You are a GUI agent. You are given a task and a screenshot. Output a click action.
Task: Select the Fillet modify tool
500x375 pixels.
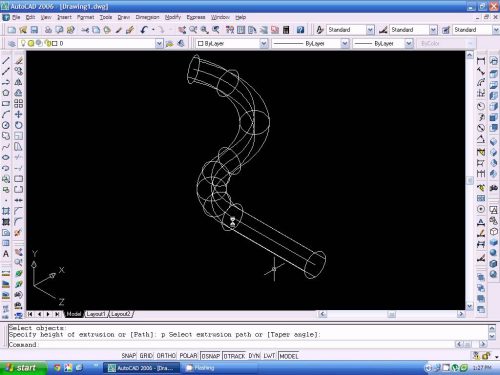pyautogui.click(x=18, y=221)
